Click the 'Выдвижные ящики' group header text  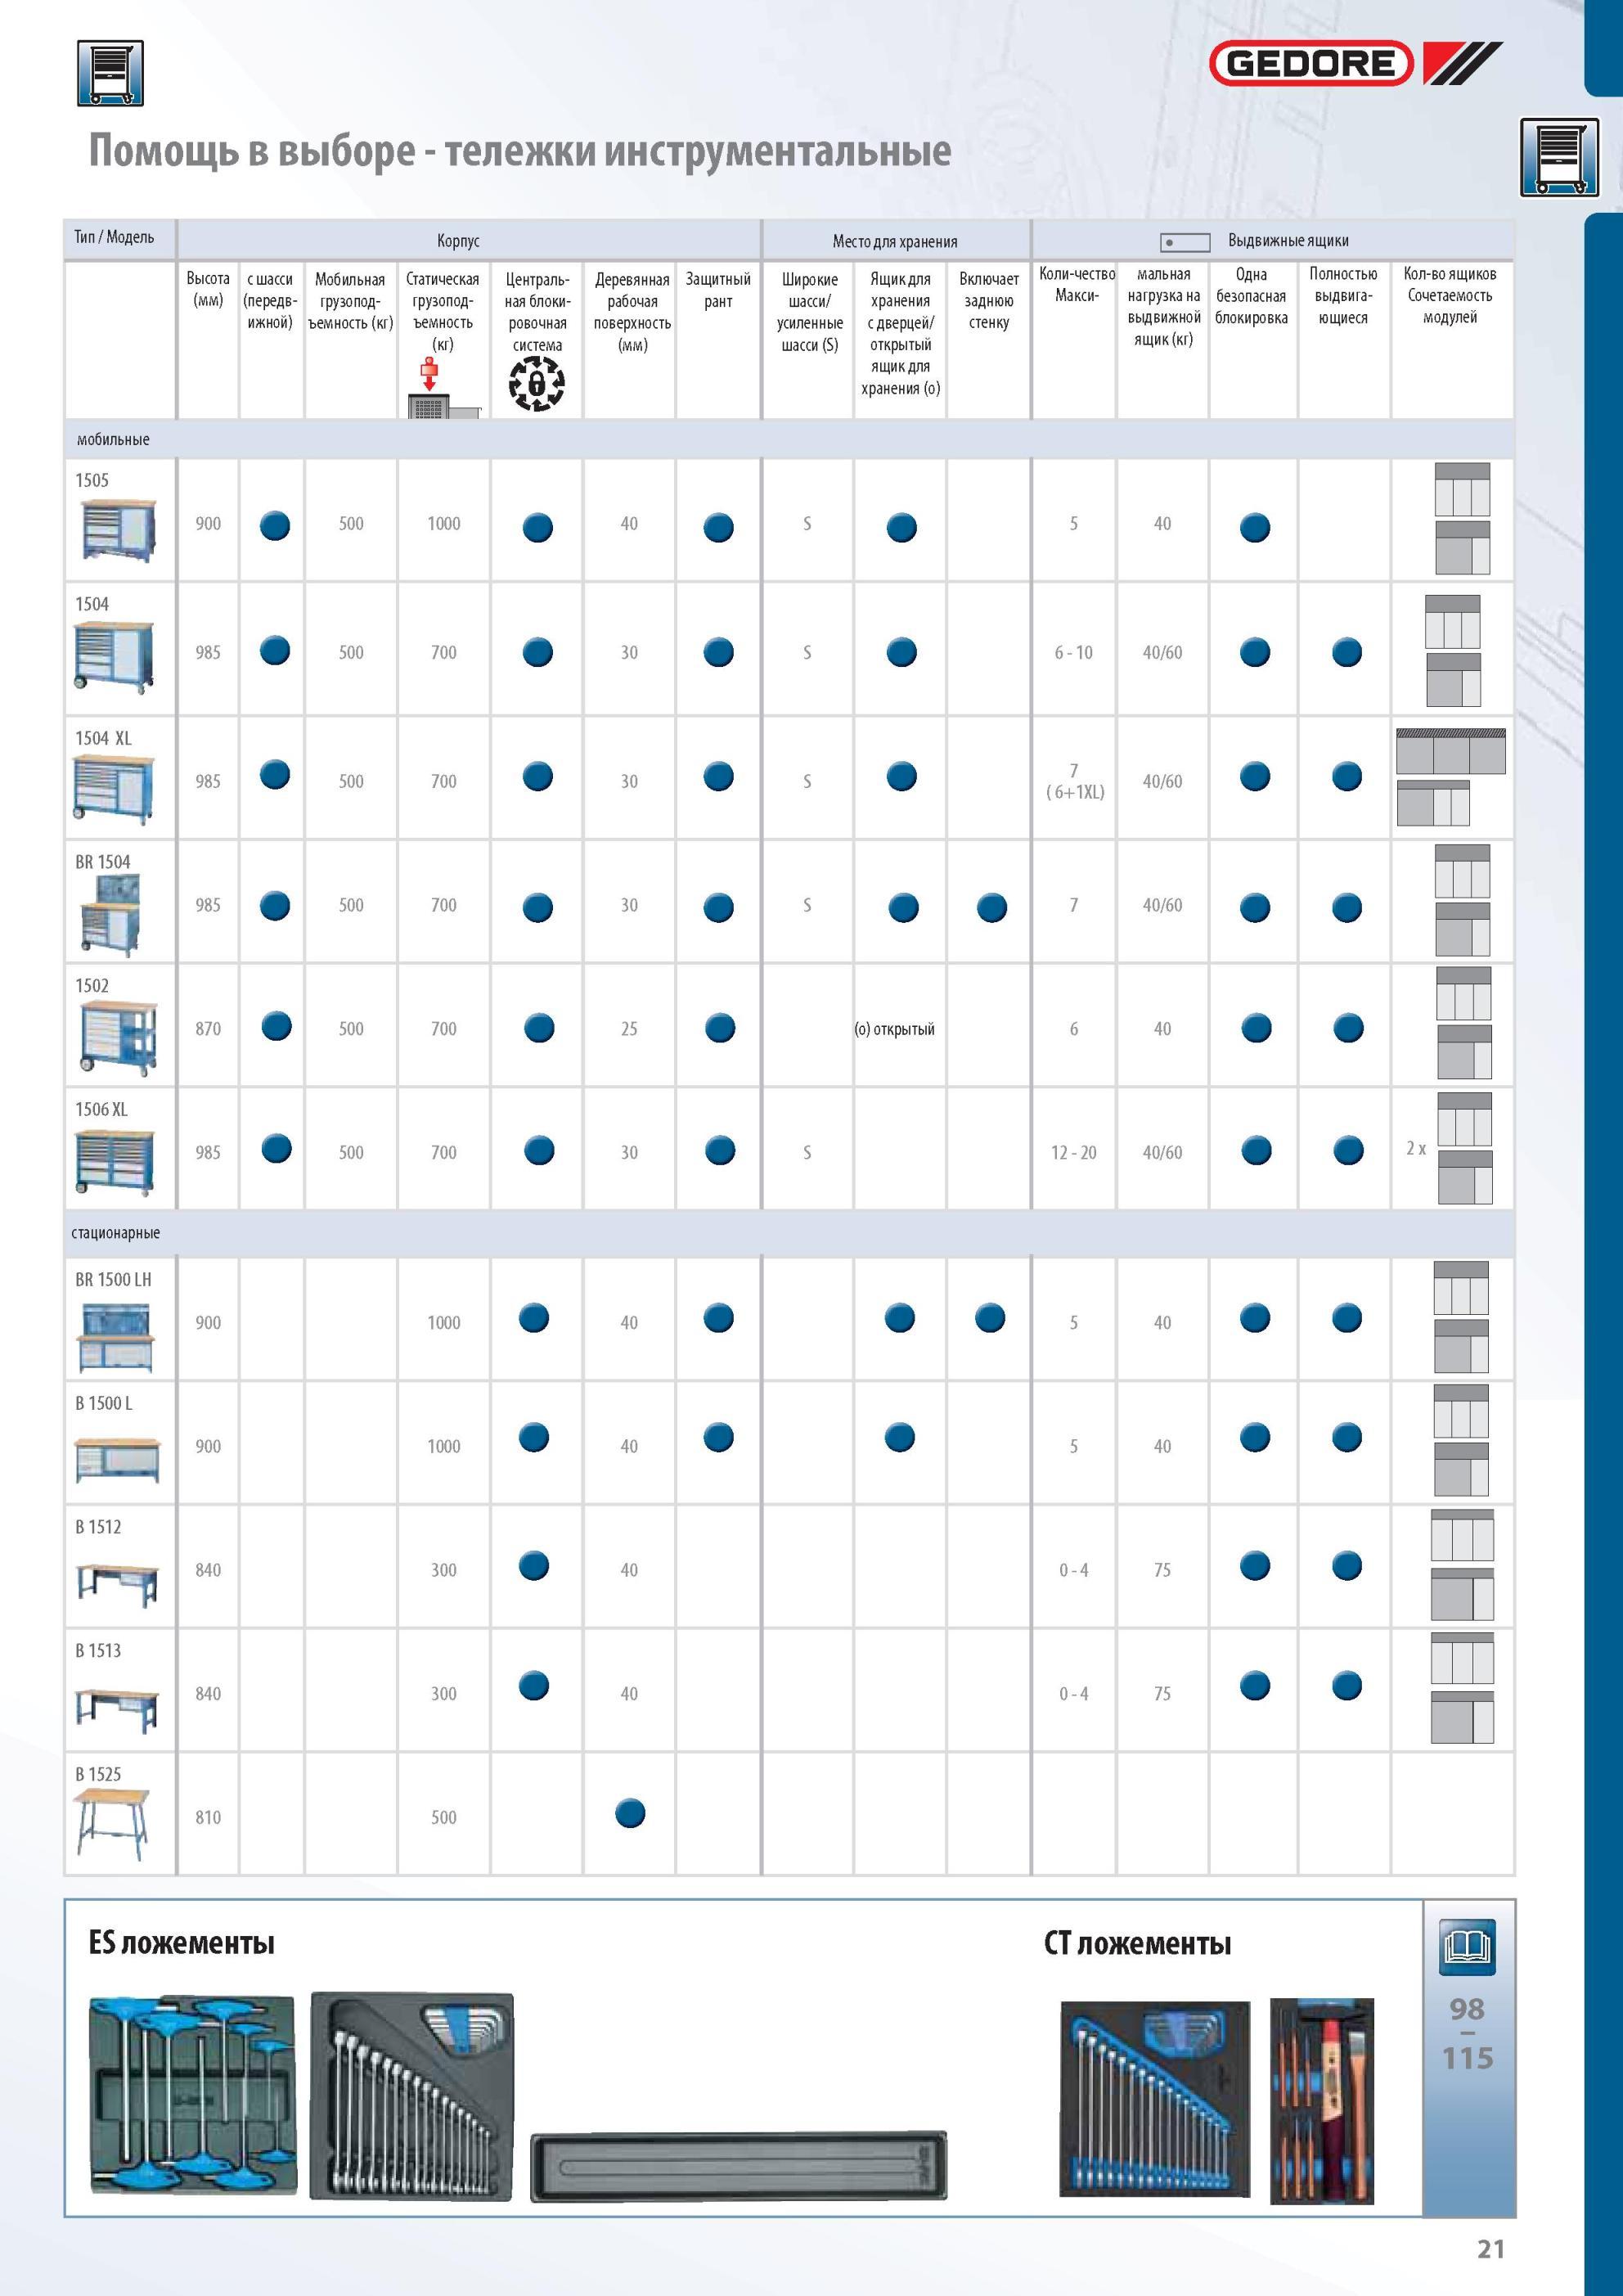point(1288,241)
